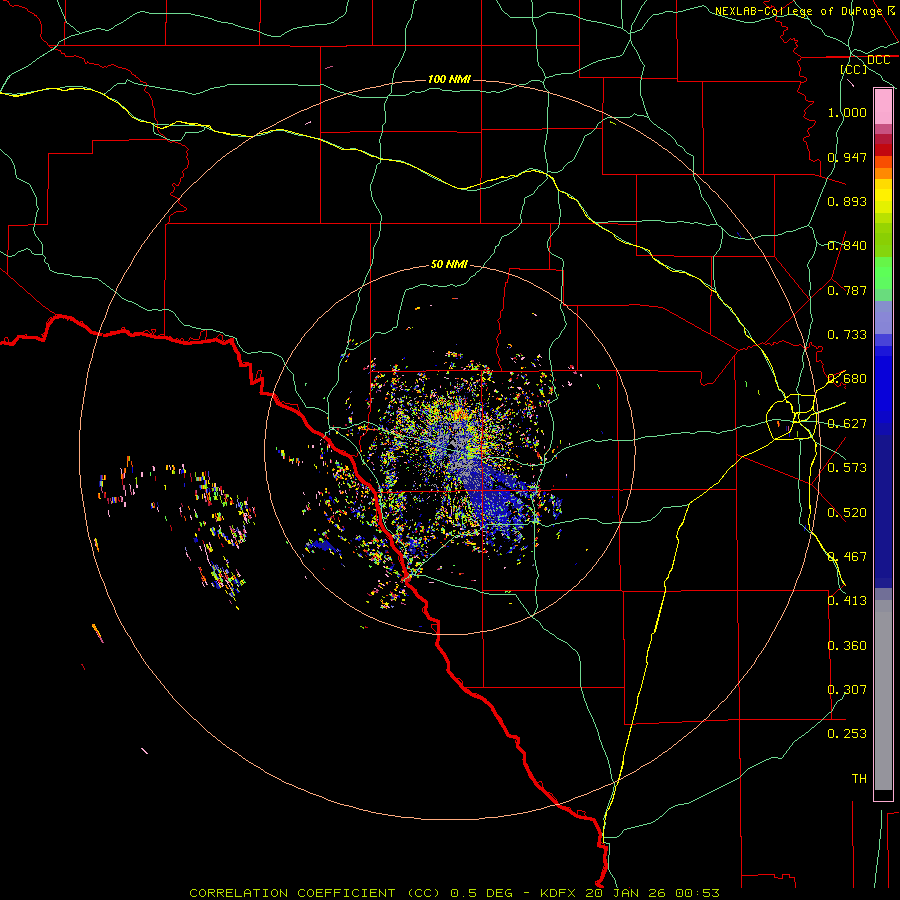Pick the periwinkle segment of the color bar
The width and height of the screenshot is (900, 900).
click(883, 318)
